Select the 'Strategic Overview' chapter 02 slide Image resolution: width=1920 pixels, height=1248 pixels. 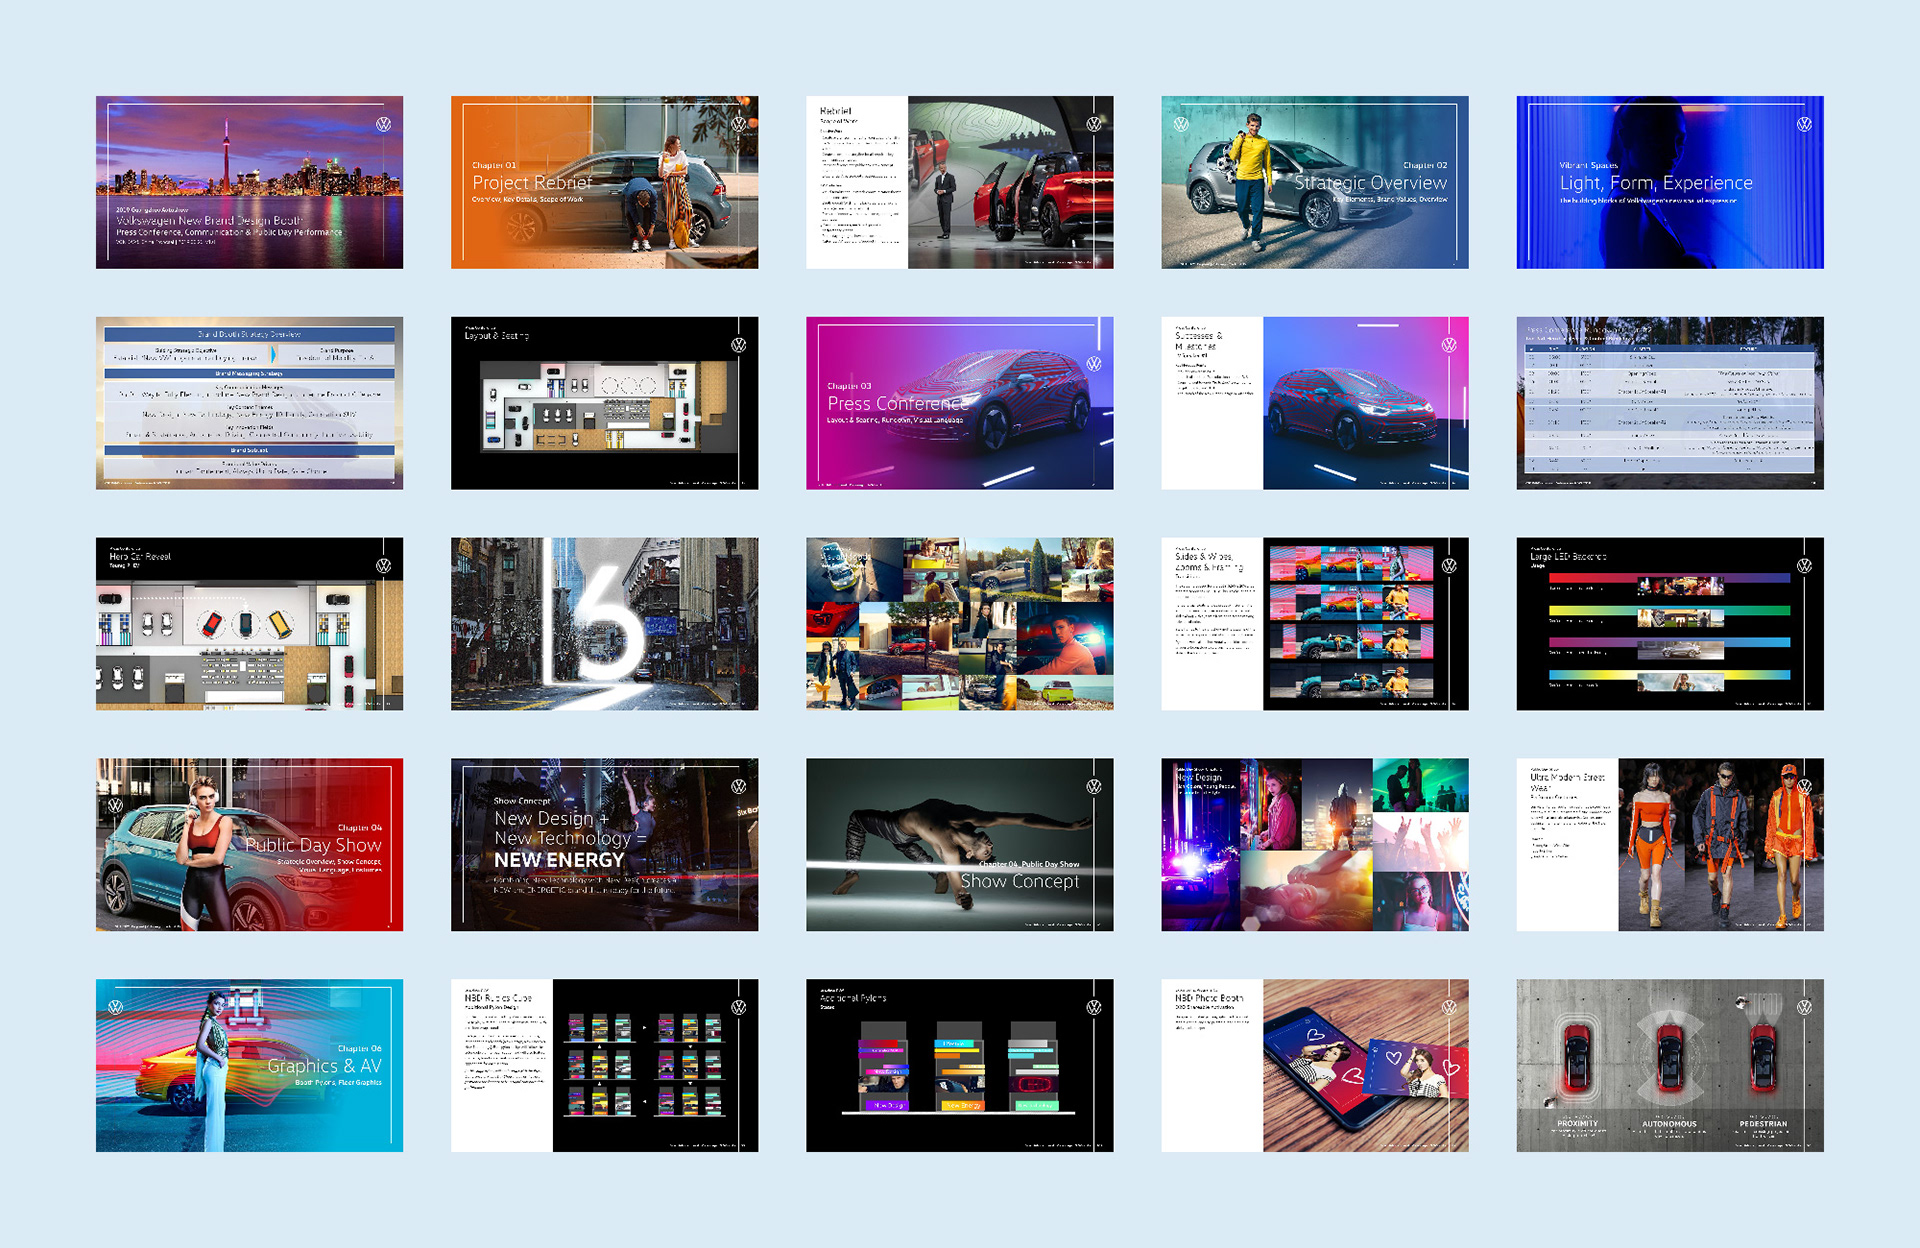pyautogui.click(x=1314, y=182)
